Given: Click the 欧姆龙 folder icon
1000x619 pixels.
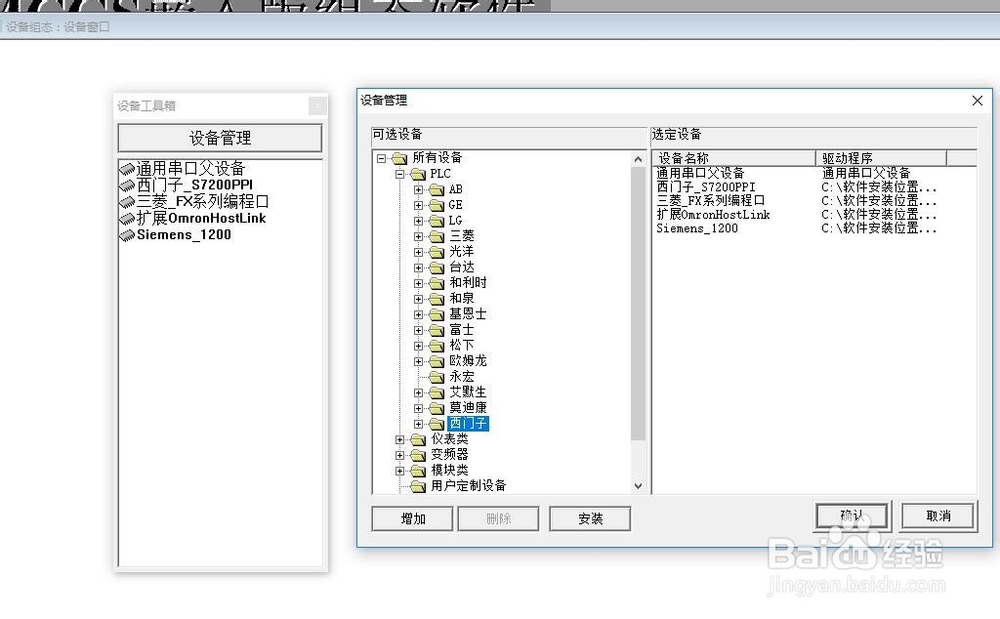Looking at the screenshot, I should click(x=437, y=361).
